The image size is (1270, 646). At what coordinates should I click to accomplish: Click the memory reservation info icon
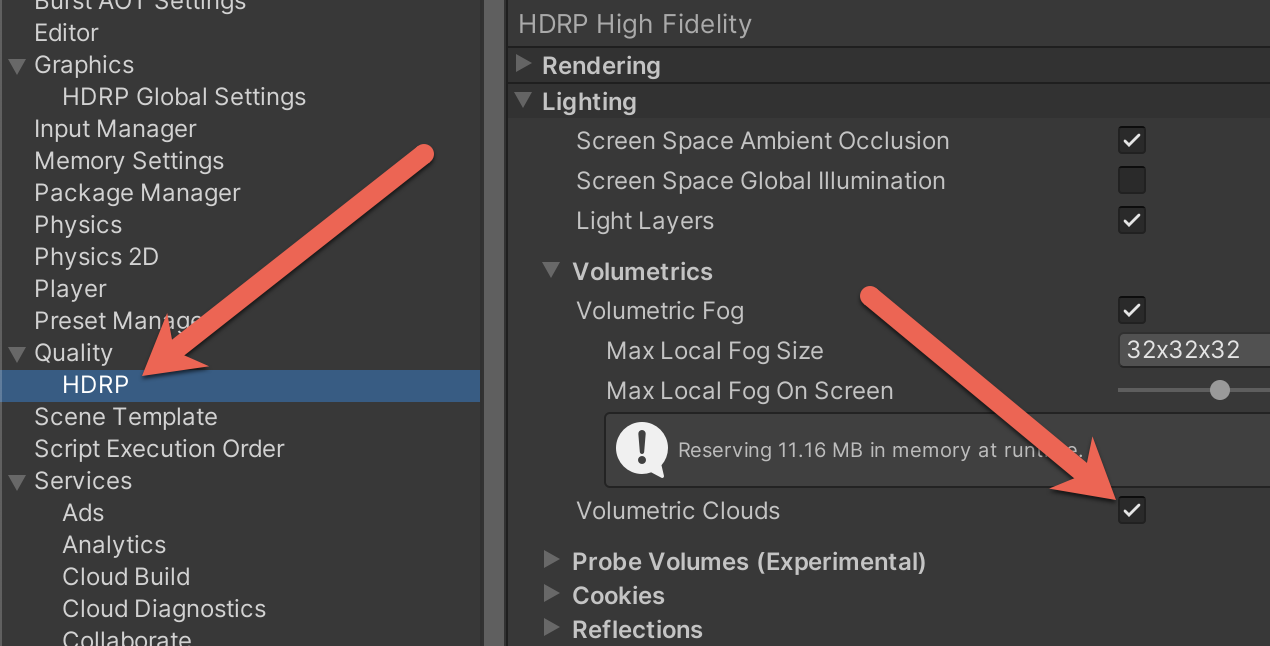[641, 449]
